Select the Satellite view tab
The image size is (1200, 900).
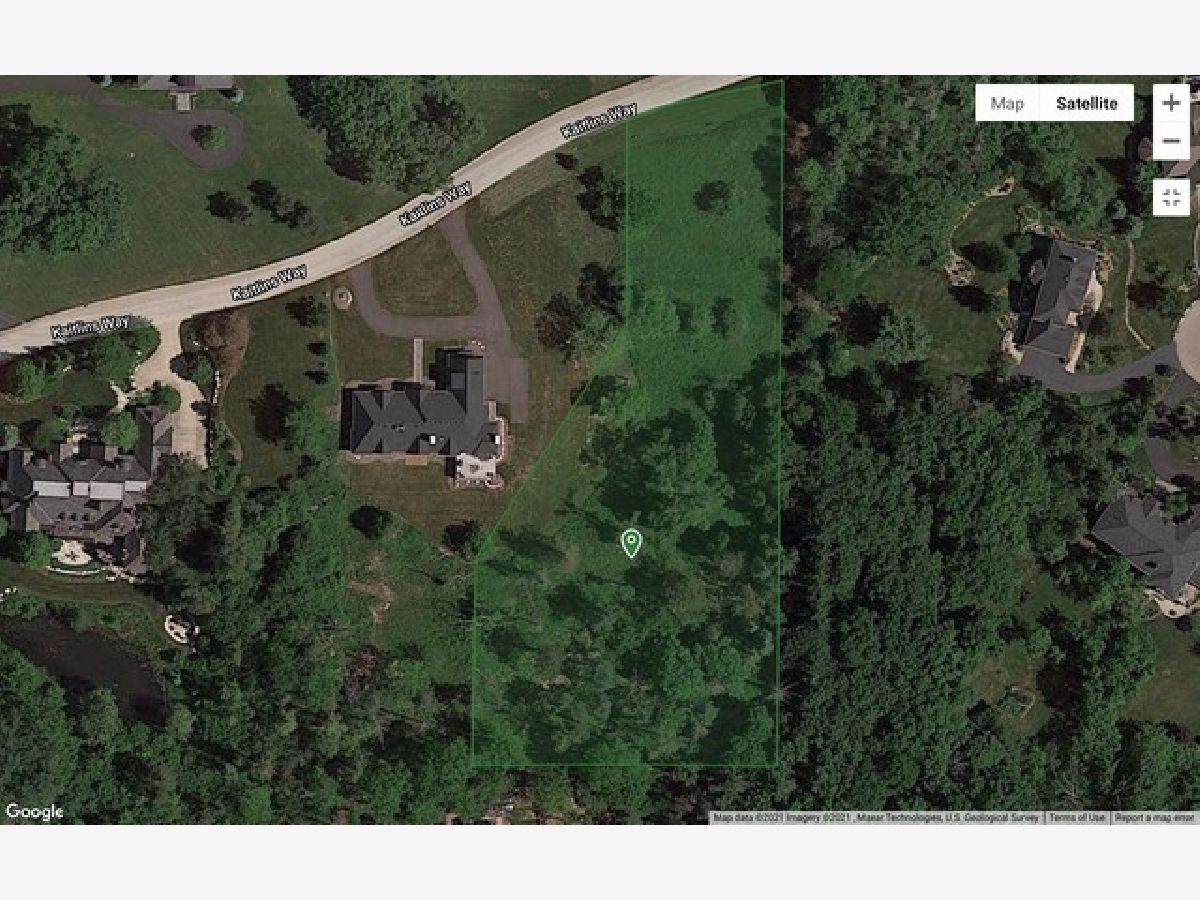tap(1087, 103)
